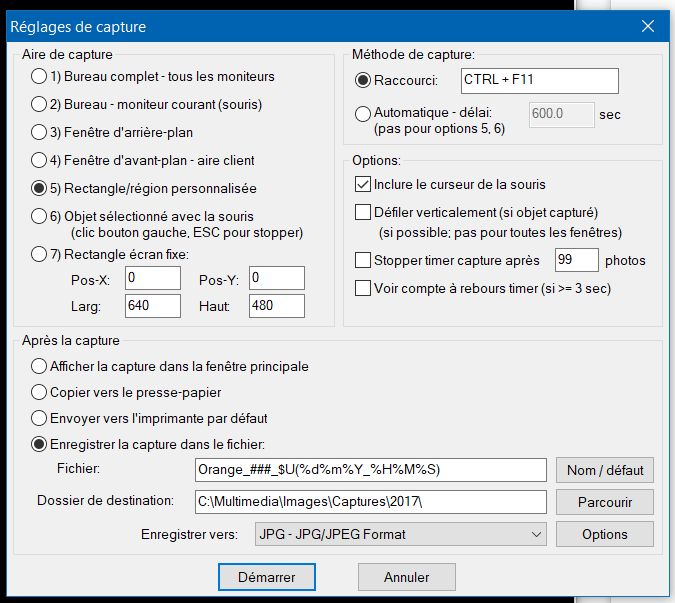Click the photos count field showing 99
The height and width of the screenshot is (603, 675).
577,260
